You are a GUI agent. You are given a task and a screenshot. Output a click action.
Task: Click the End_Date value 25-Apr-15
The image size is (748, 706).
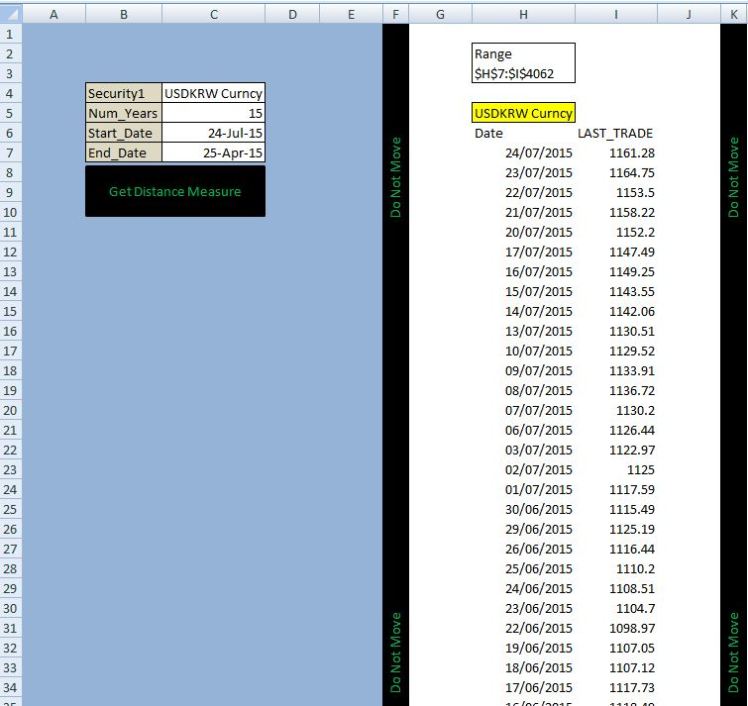(213, 153)
